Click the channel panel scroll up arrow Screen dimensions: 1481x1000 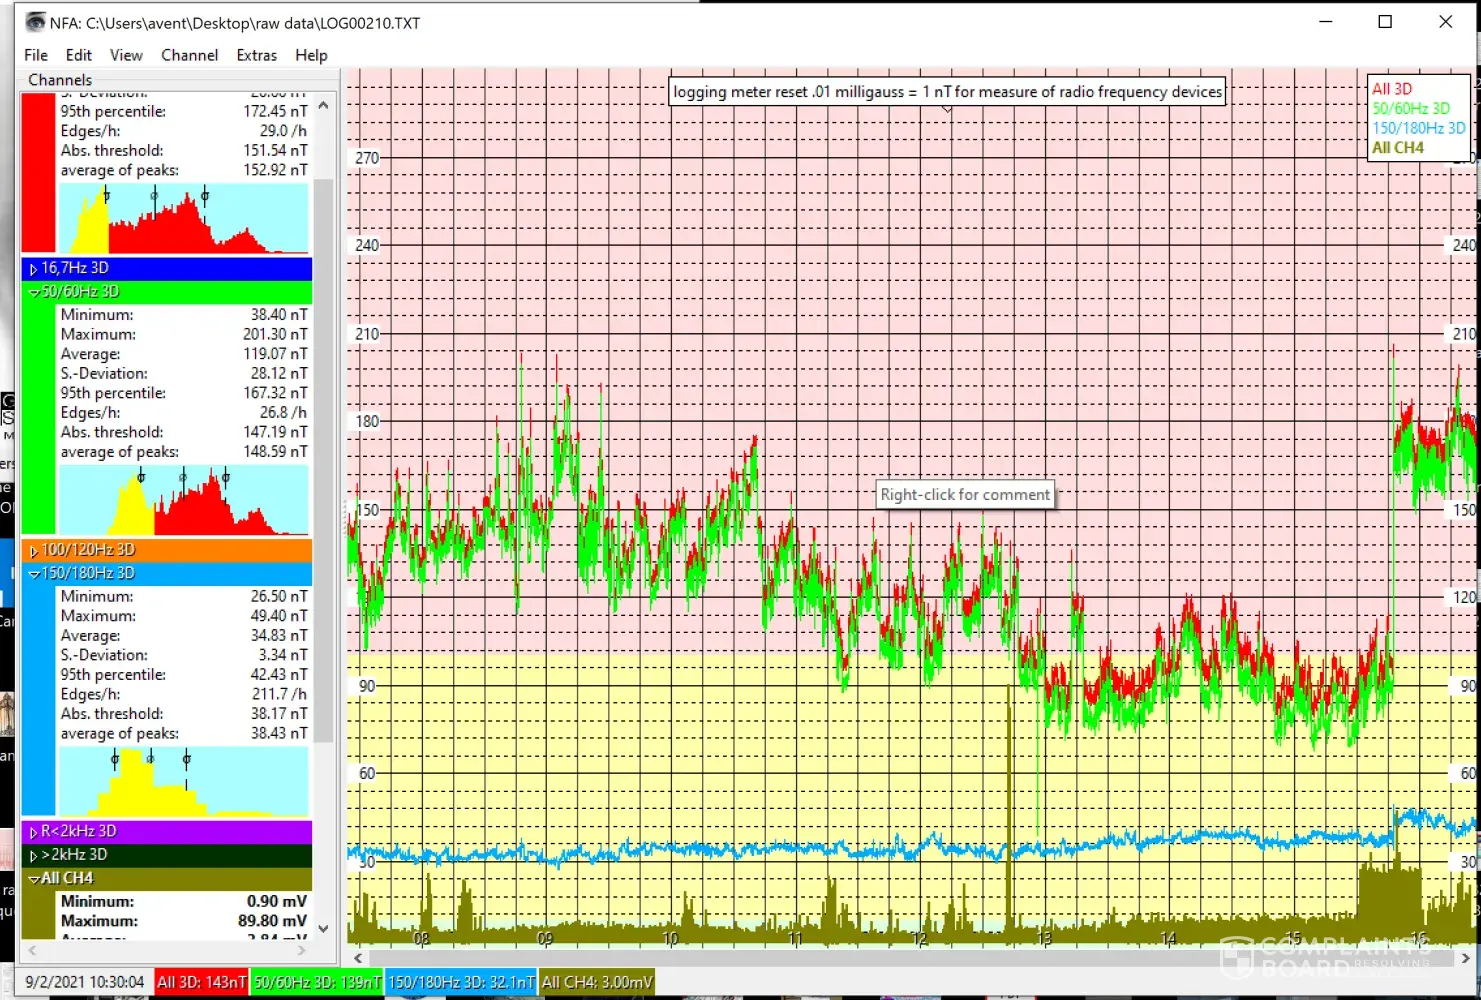click(323, 105)
